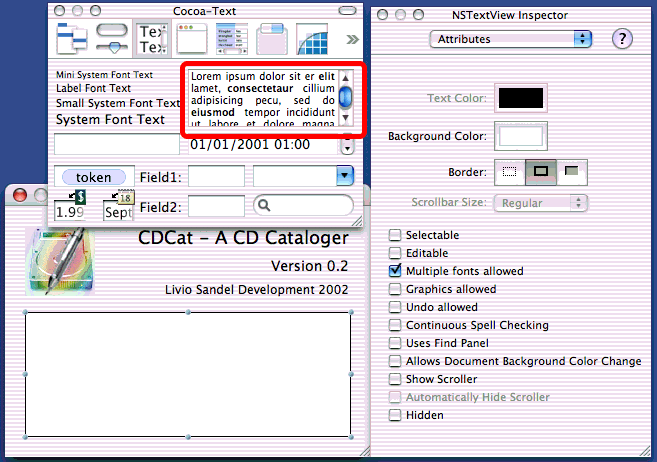Uncheck Multiple fonts allowed
The width and height of the screenshot is (657, 462).
(396, 271)
